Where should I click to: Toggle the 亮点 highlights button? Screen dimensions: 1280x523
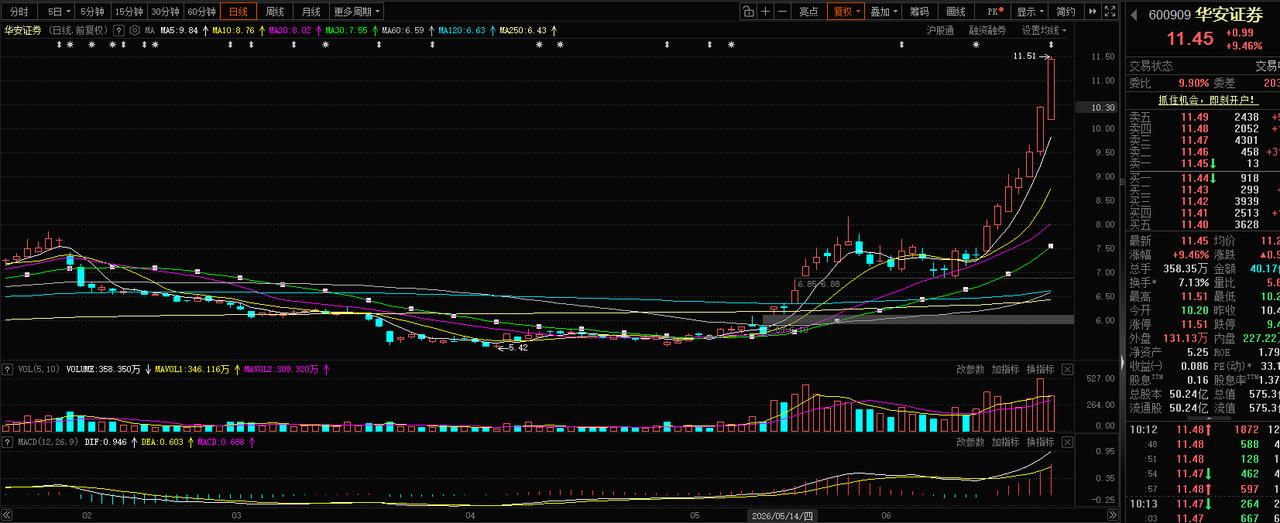tap(809, 12)
